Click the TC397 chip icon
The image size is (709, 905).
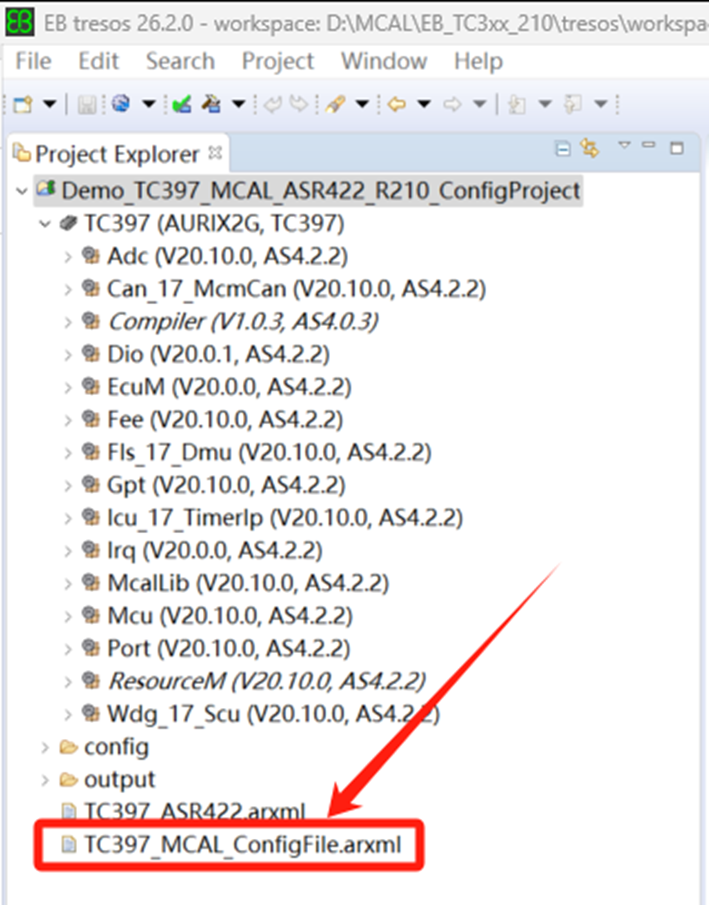click(x=68, y=223)
